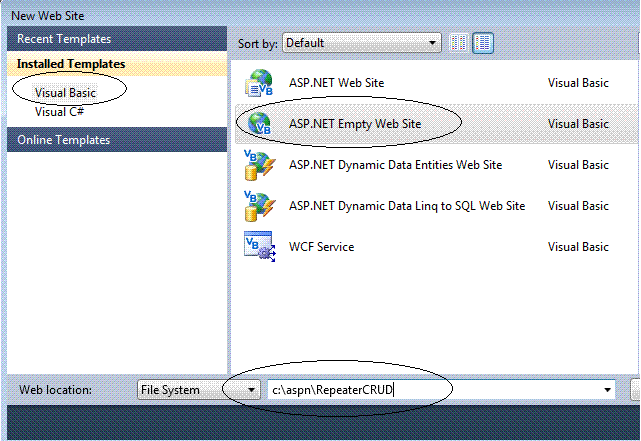Click the Dynamic Data Entities Web Site icon

[260, 165]
